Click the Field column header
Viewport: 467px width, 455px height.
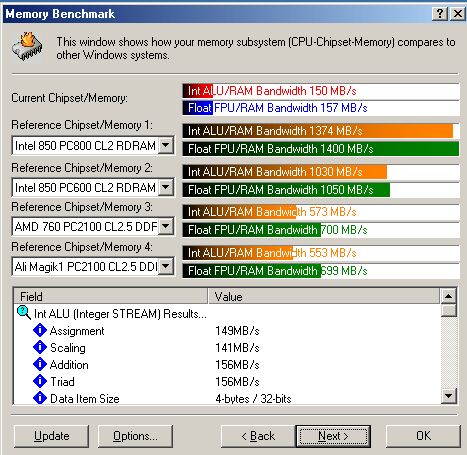(x=111, y=296)
